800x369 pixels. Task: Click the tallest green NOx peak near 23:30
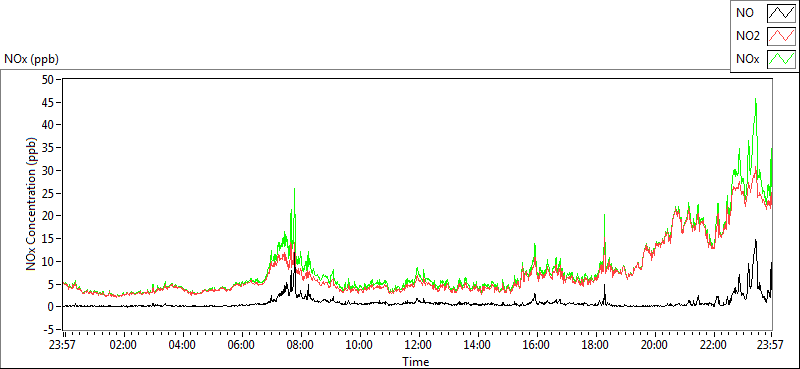pyautogui.click(x=755, y=100)
